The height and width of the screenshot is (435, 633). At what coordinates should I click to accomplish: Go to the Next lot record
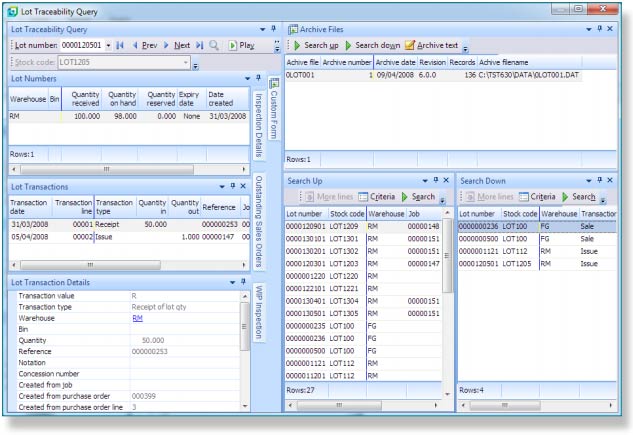pos(178,46)
